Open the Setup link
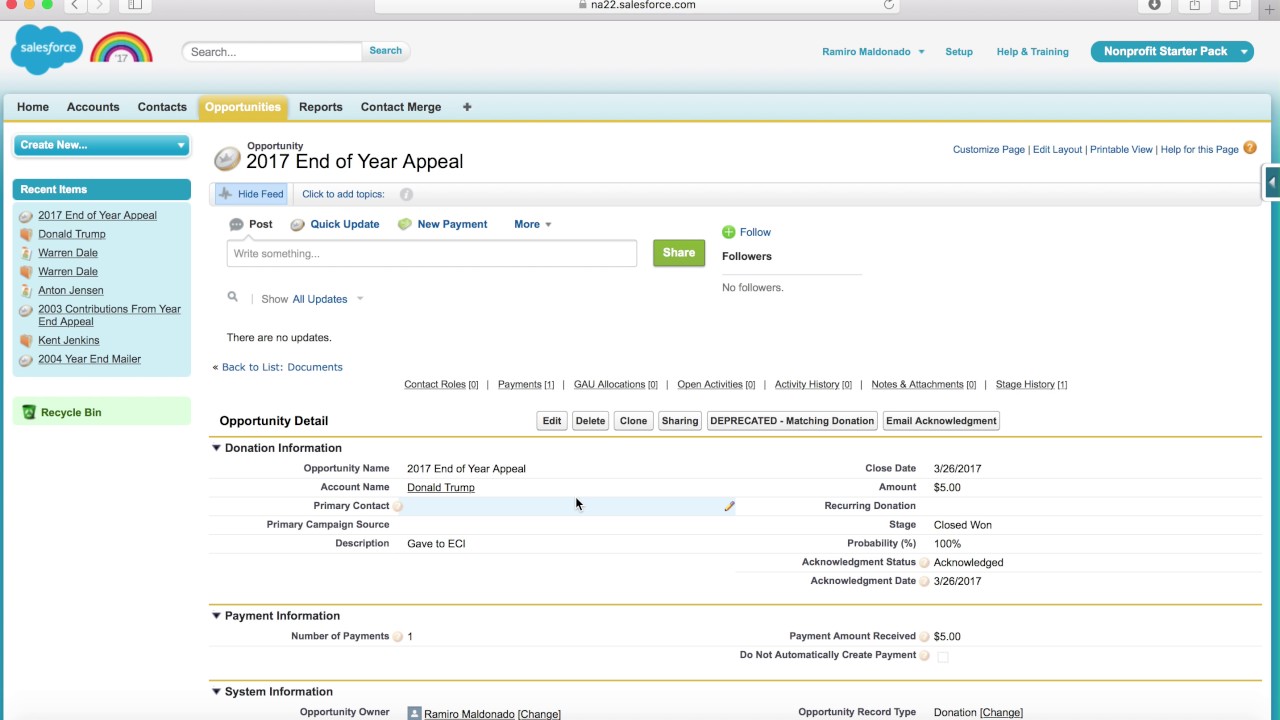Viewport: 1280px width, 720px height. (x=959, y=52)
